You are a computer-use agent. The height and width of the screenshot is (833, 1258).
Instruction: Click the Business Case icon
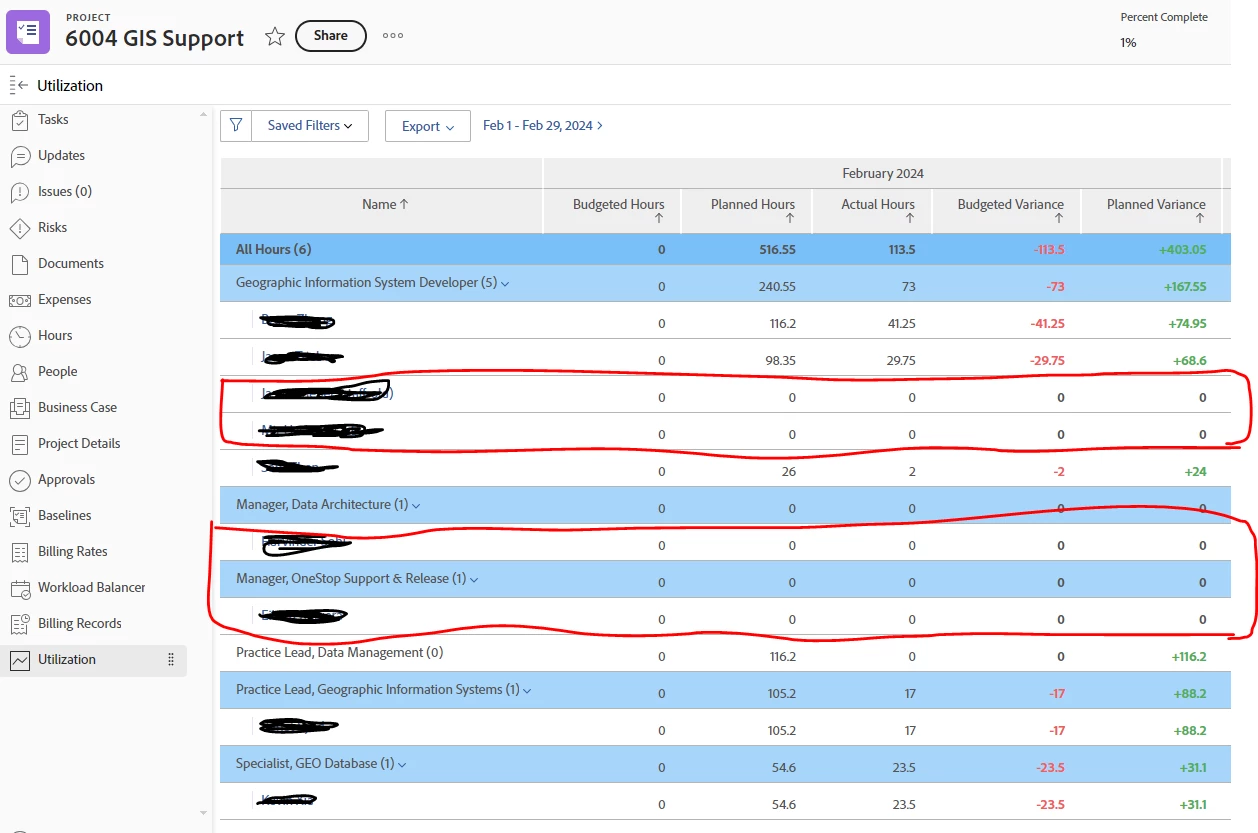click(x=19, y=408)
